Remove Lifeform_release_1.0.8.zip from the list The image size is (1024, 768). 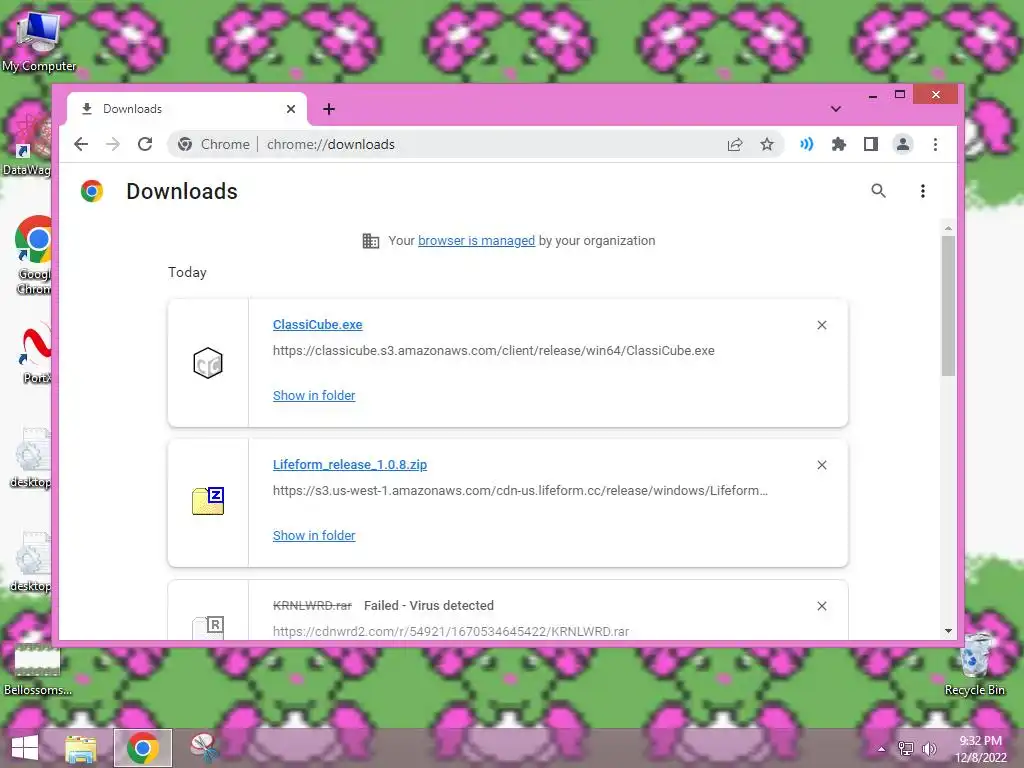[x=822, y=465]
